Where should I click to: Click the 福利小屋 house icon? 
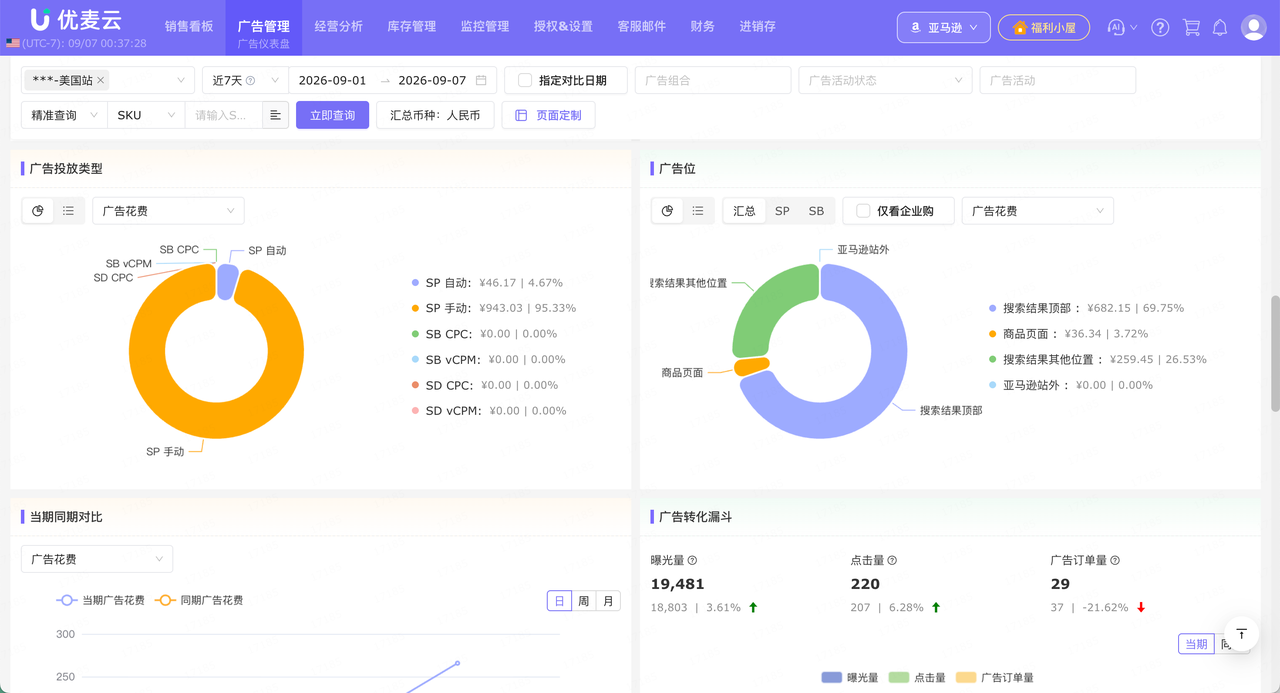point(1020,28)
